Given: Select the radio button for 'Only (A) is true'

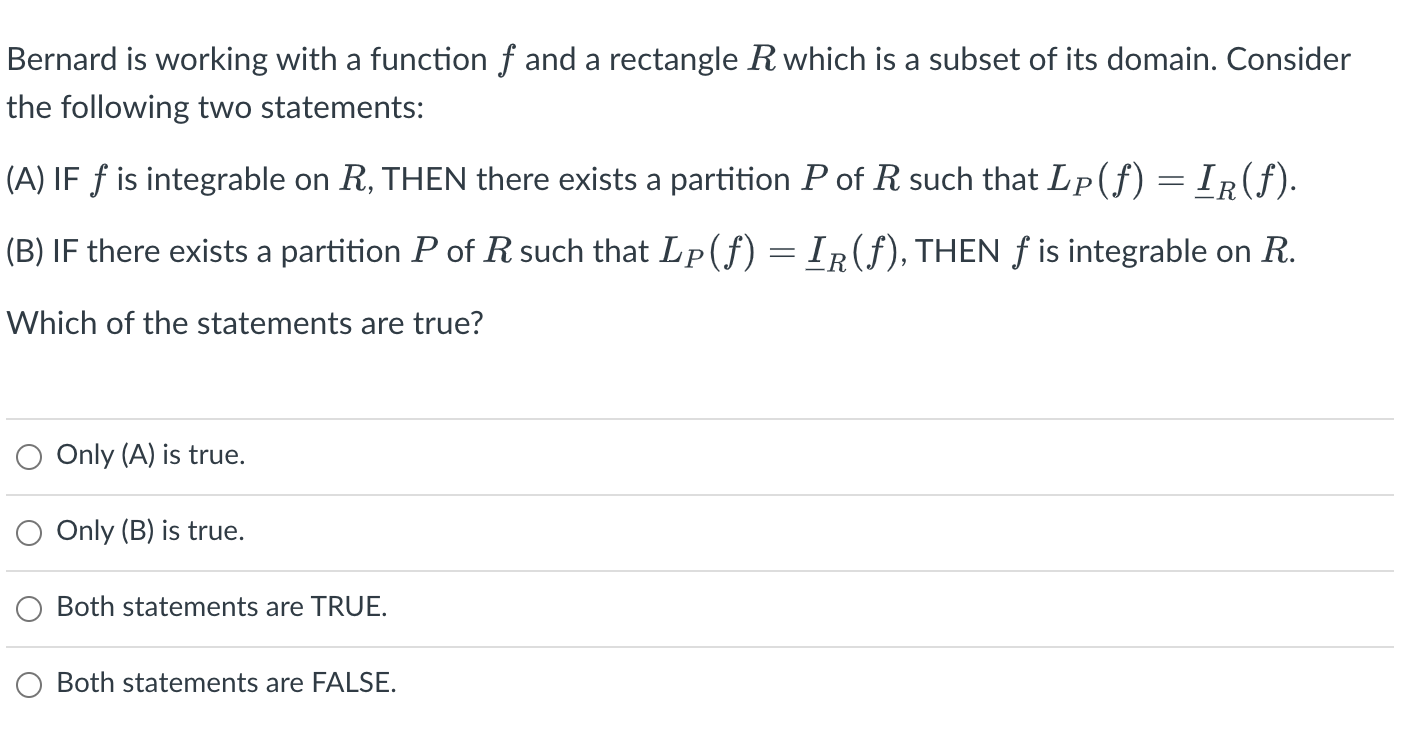Looking at the screenshot, I should click(x=29, y=457).
